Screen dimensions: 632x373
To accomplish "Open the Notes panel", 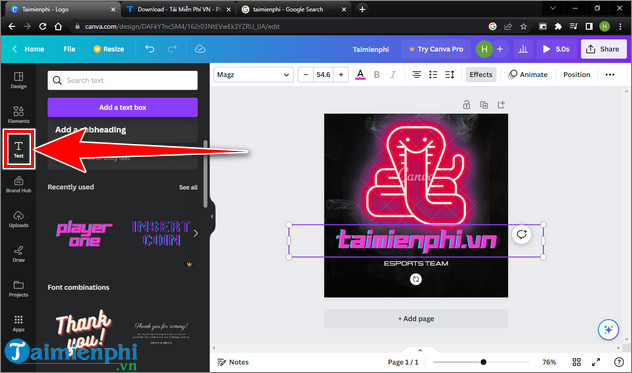I will coord(233,362).
